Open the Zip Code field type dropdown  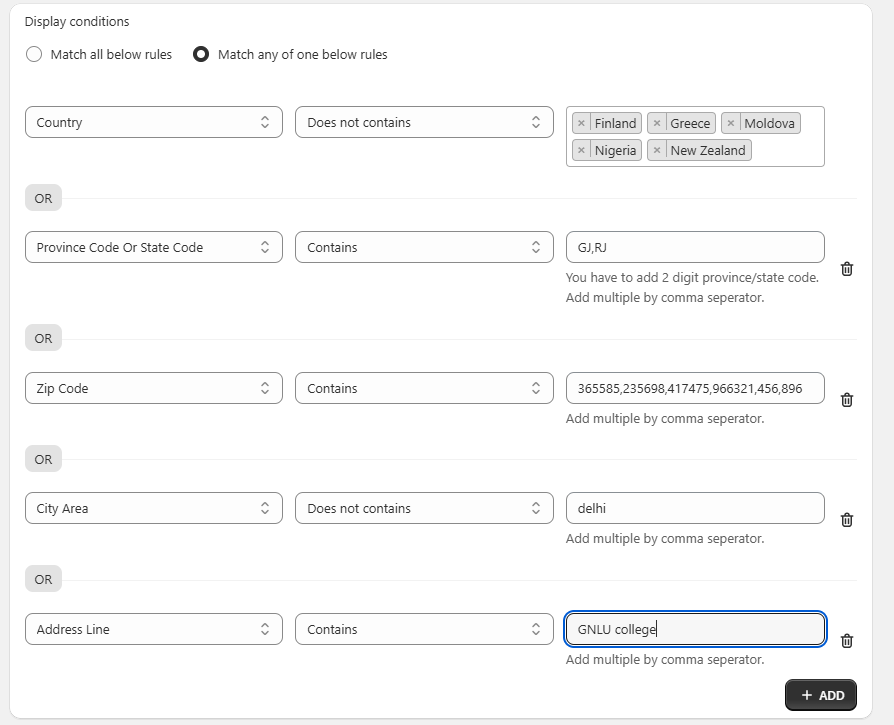tap(153, 388)
